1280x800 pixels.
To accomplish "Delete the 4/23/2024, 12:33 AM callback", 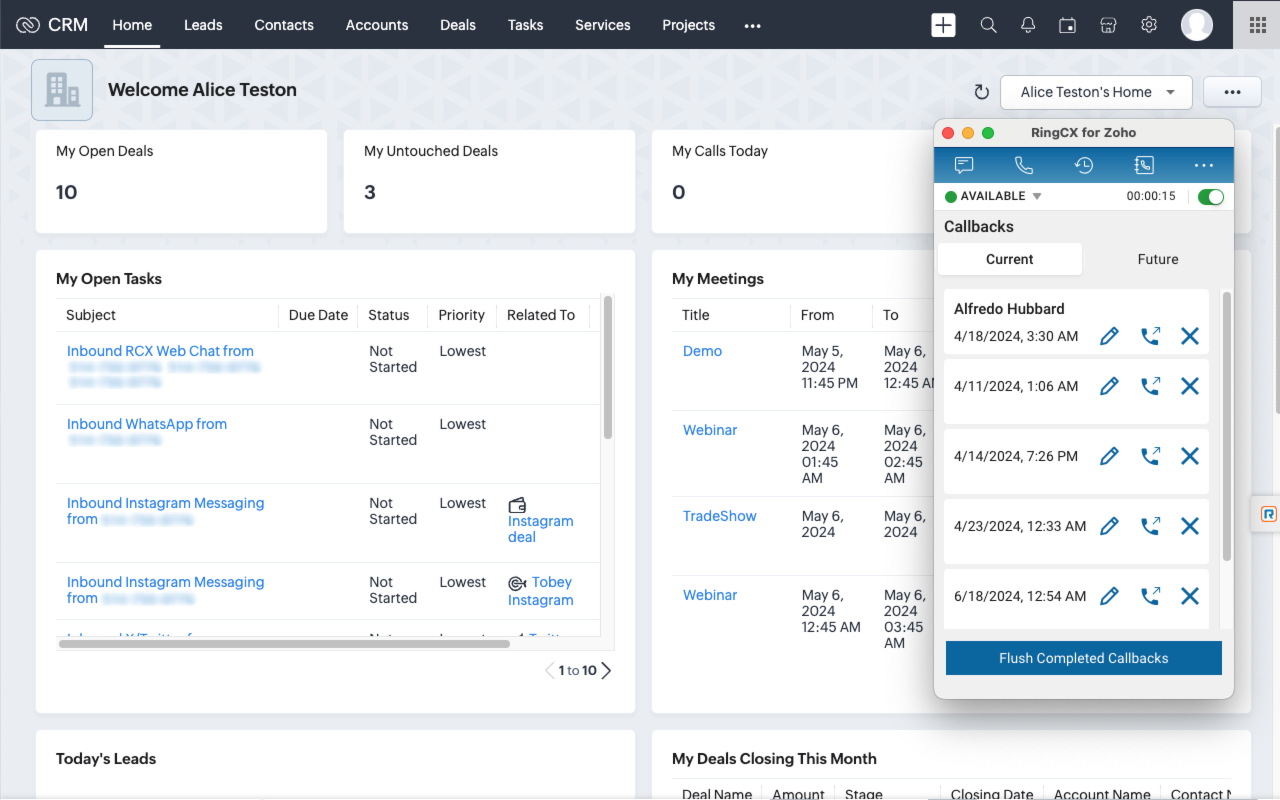I will [1190, 526].
